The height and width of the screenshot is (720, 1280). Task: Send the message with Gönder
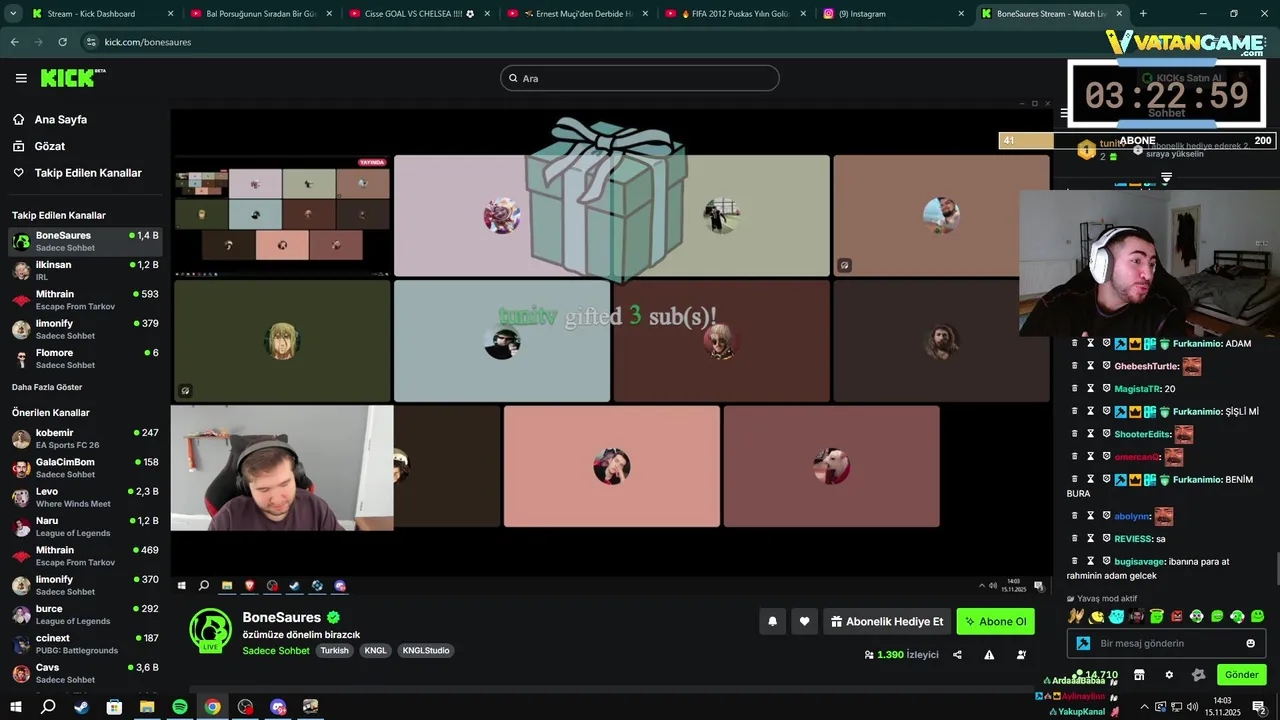point(1241,675)
